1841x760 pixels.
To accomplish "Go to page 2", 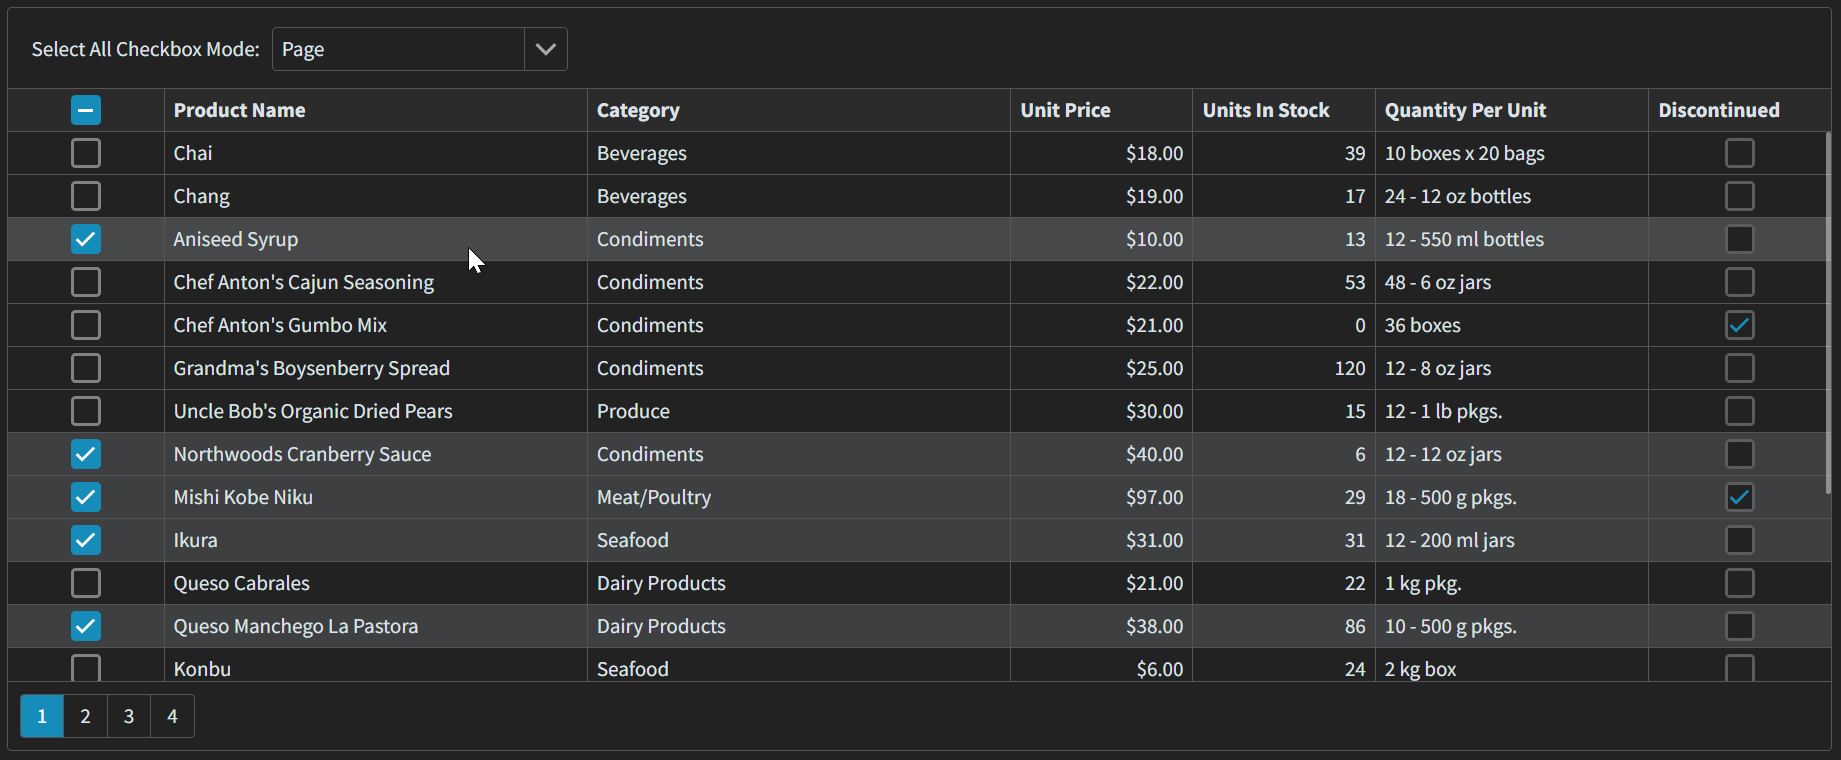I will [86, 716].
